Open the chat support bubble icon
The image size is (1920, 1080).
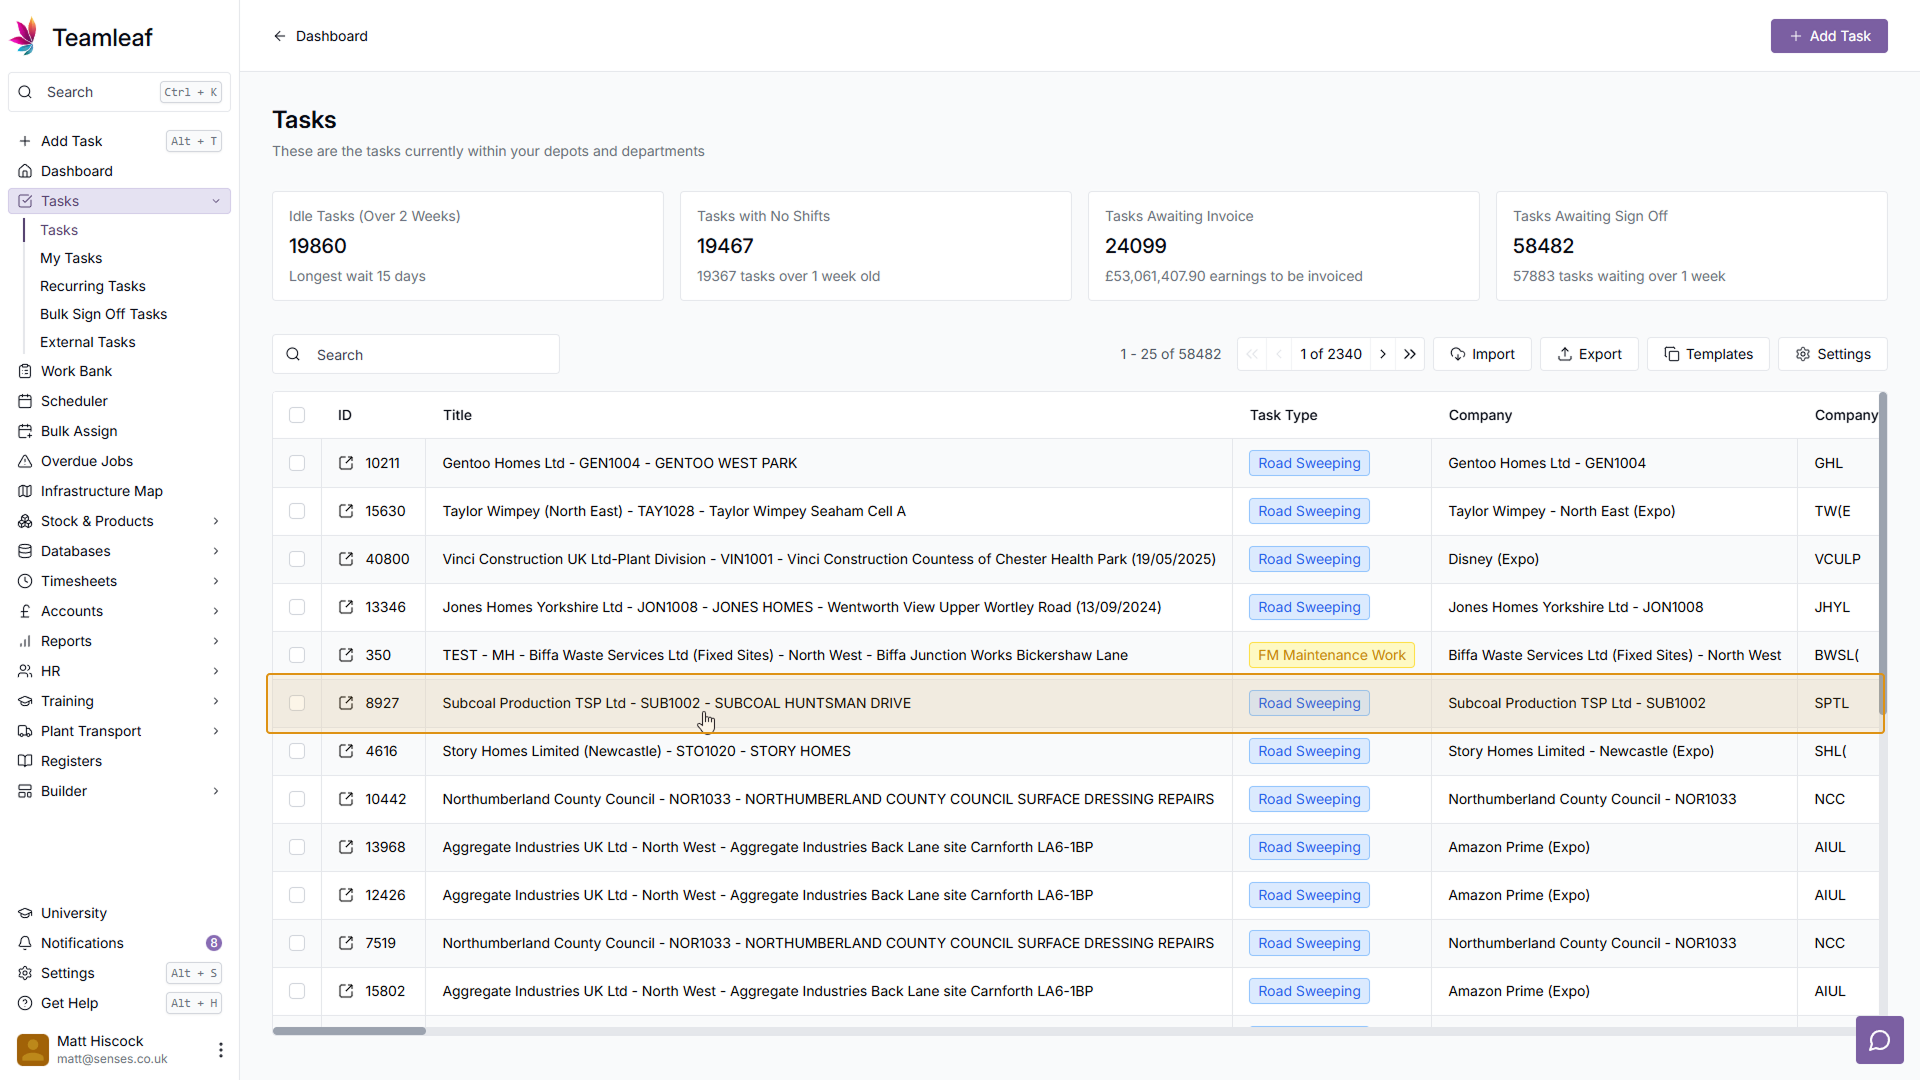pos(1879,1040)
